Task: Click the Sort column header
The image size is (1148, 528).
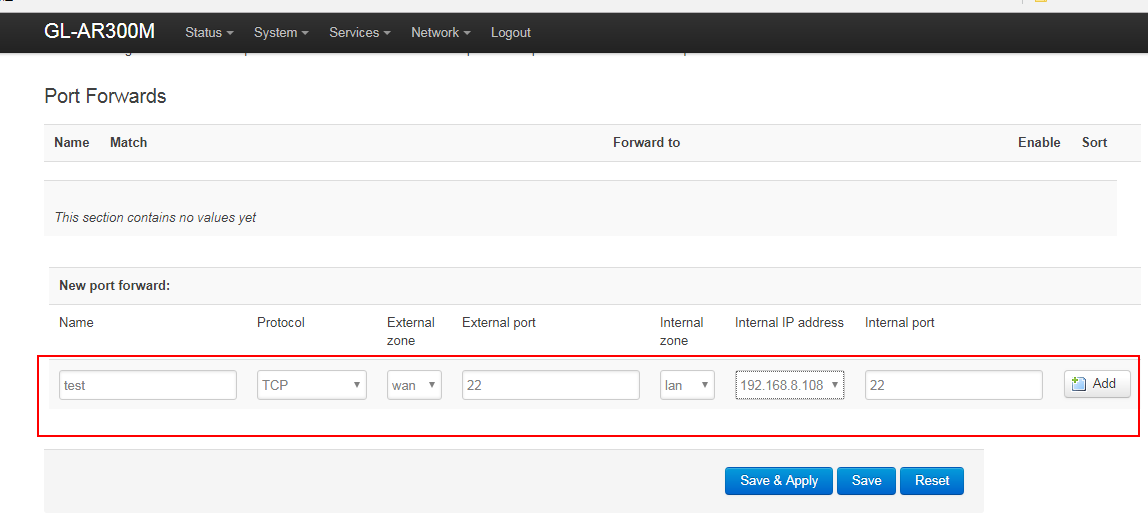Action: [x=1094, y=143]
